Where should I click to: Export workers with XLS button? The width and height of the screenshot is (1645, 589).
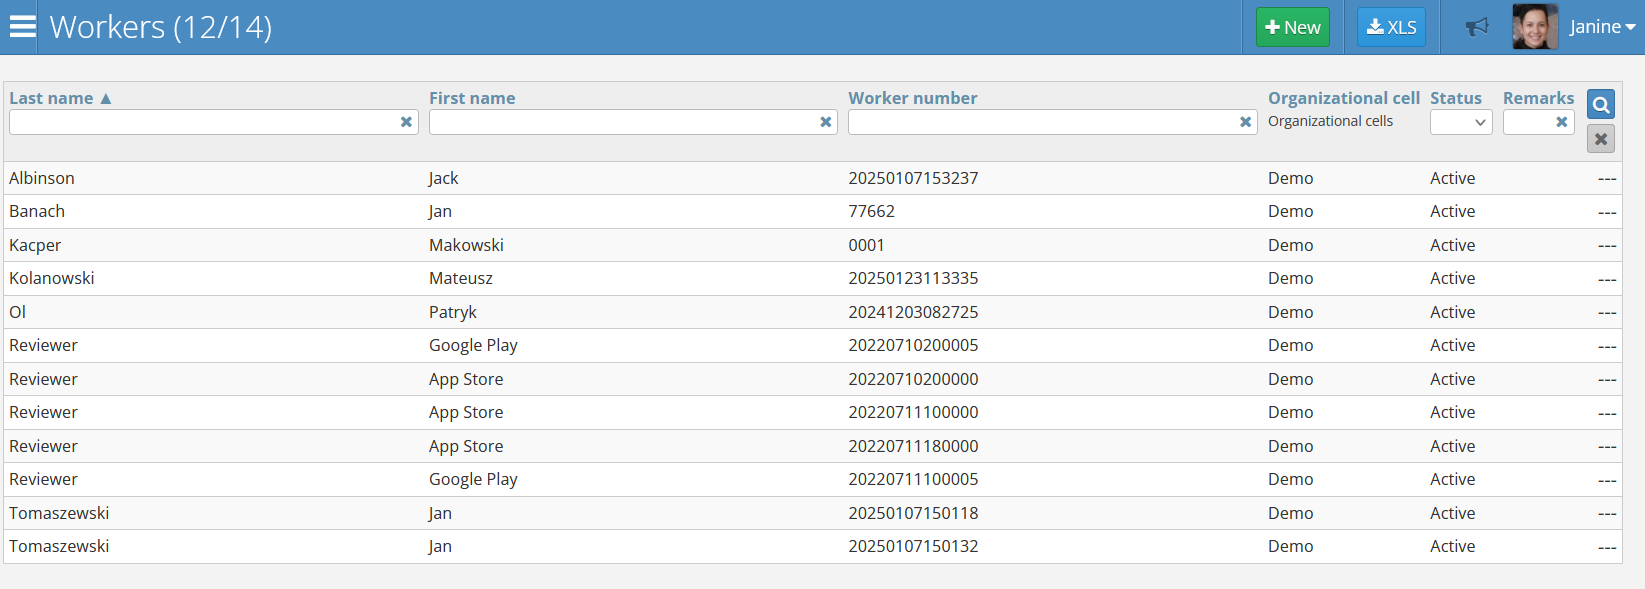pos(1391,27)
